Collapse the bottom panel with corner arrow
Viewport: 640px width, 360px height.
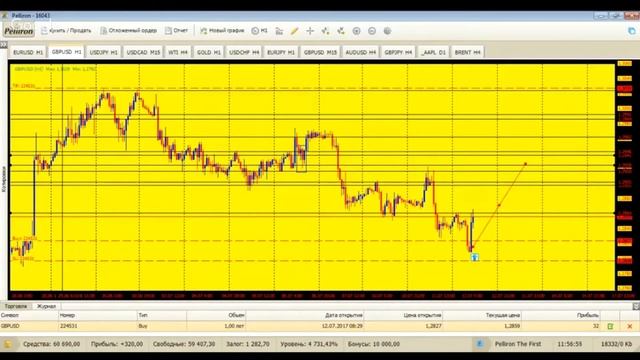[x=636, y=306]
